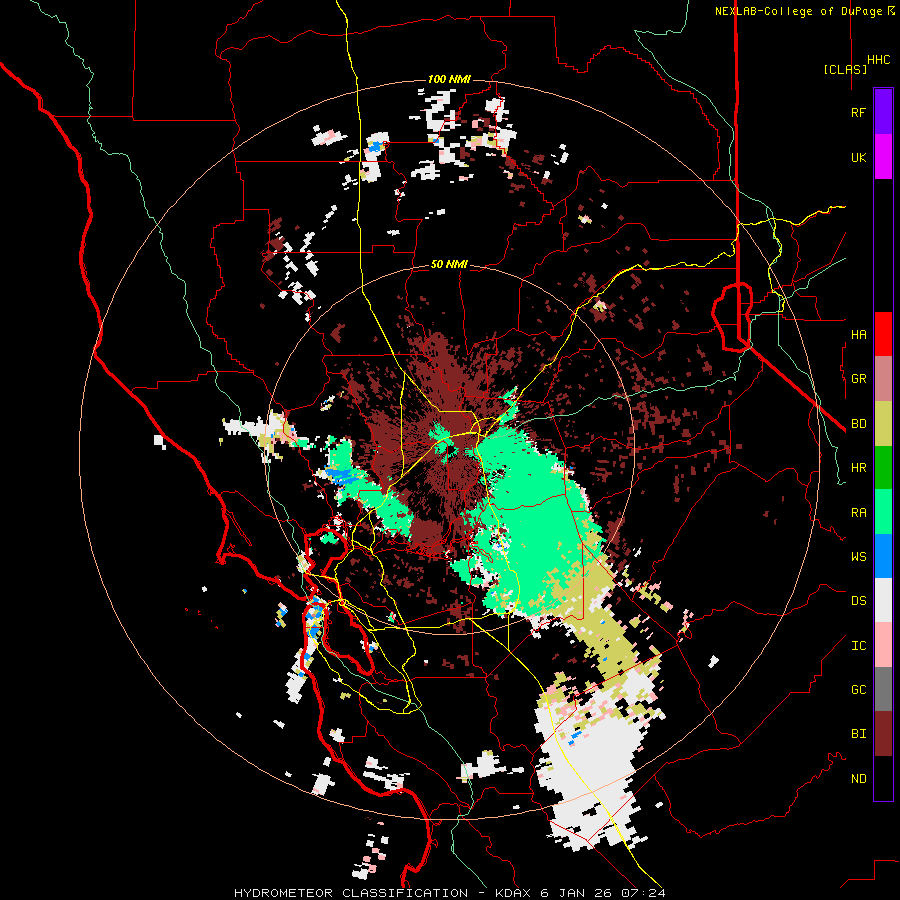Click the HA legend label
900x900 pixels.
point(858,335)
